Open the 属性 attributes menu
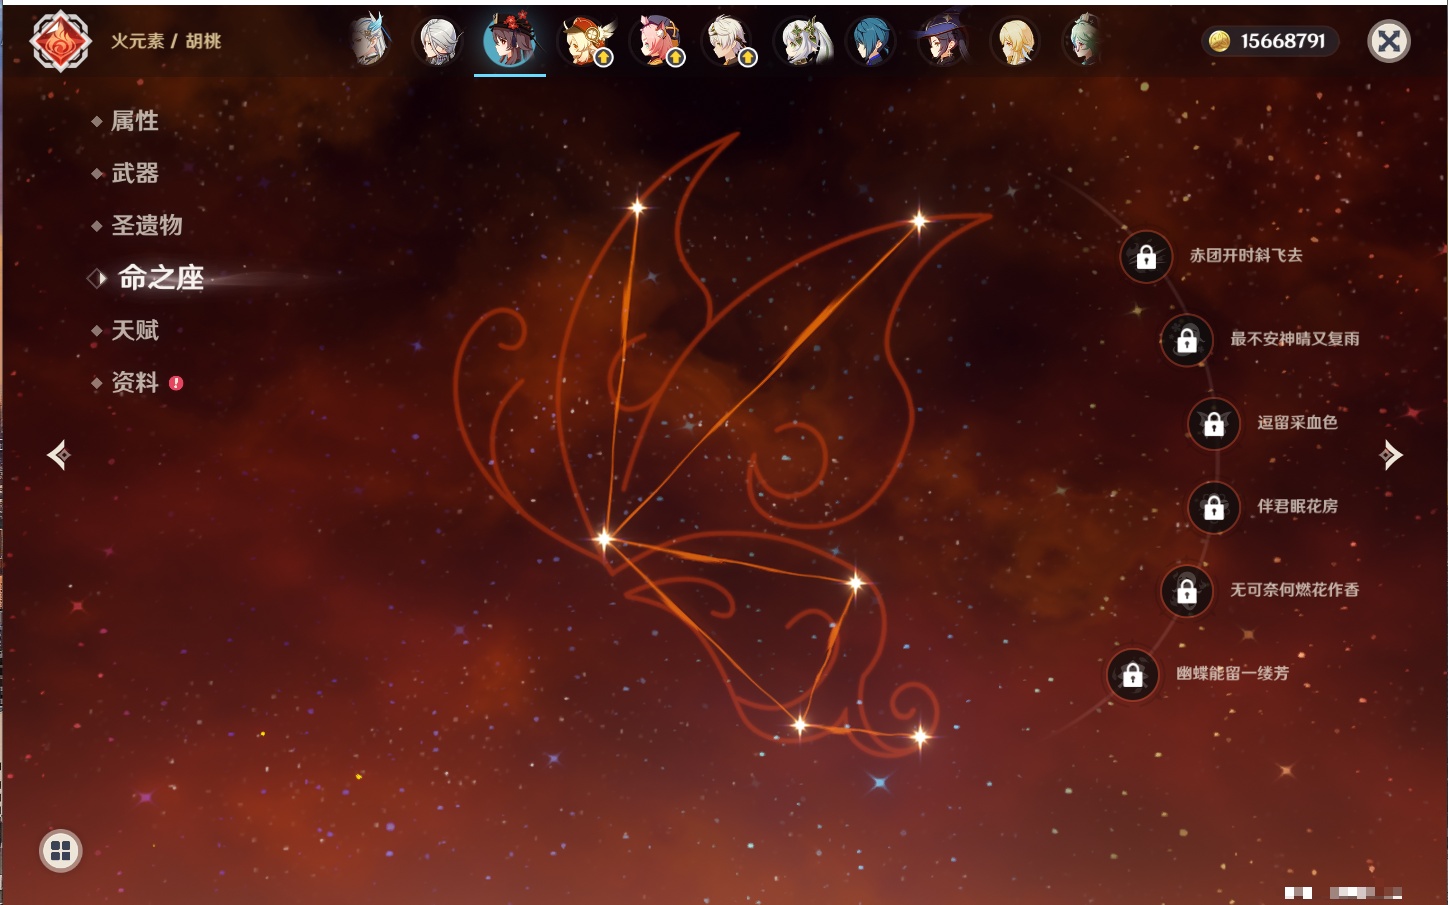Image resolution: width=1448 pixels, height=905 pixels. [134, 121]
